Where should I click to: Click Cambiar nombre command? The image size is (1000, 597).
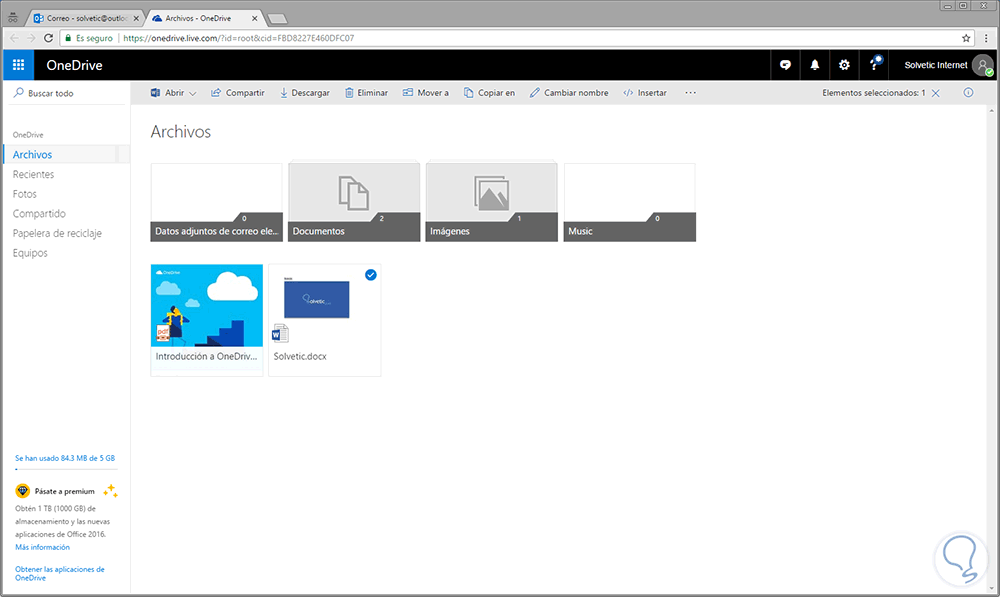point(569,92)
